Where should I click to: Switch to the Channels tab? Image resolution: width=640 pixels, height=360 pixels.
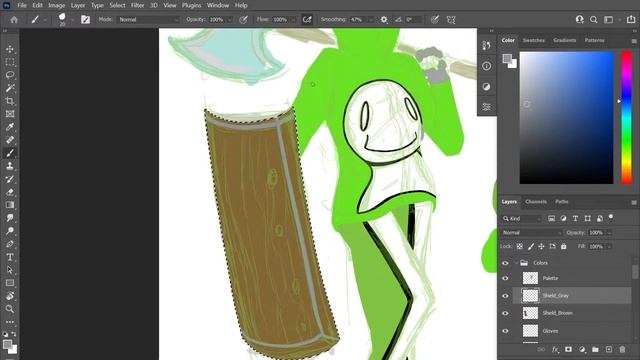click(x=536, y=202)
